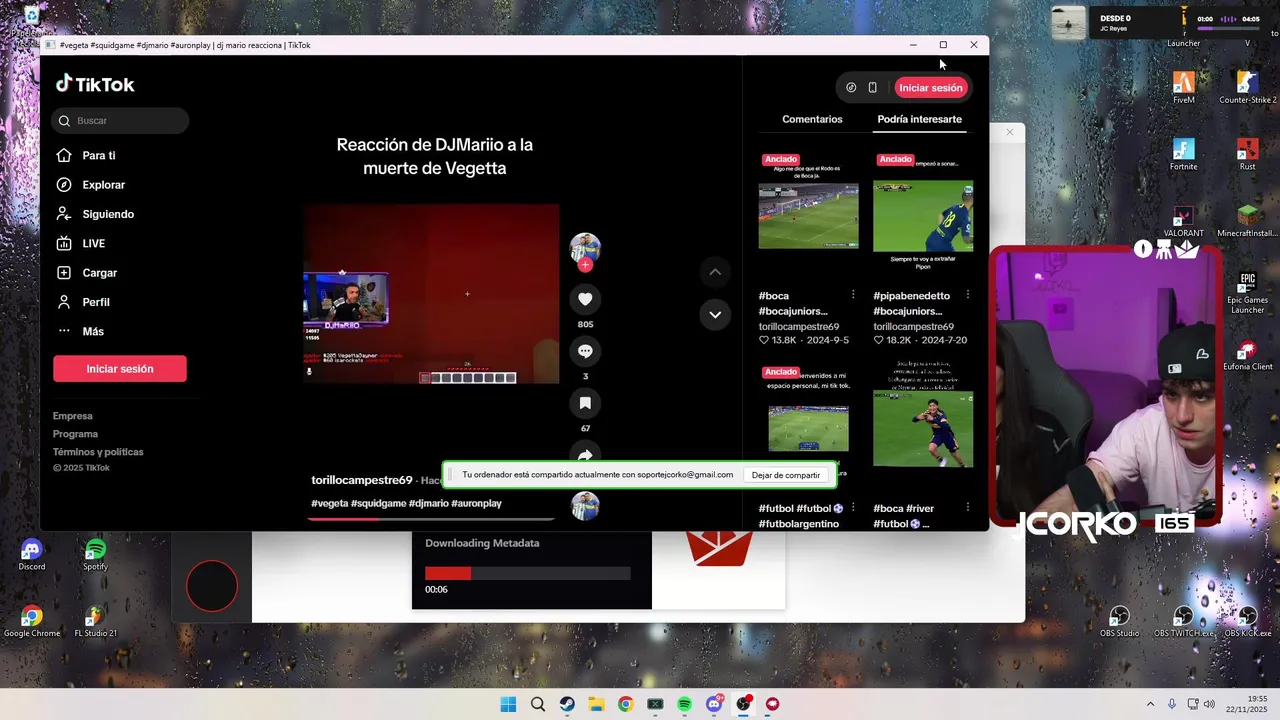This screenshot has height=720, width=1280.
Task: Open more options for #boca #river video
Action: click(x=967, y=507)
